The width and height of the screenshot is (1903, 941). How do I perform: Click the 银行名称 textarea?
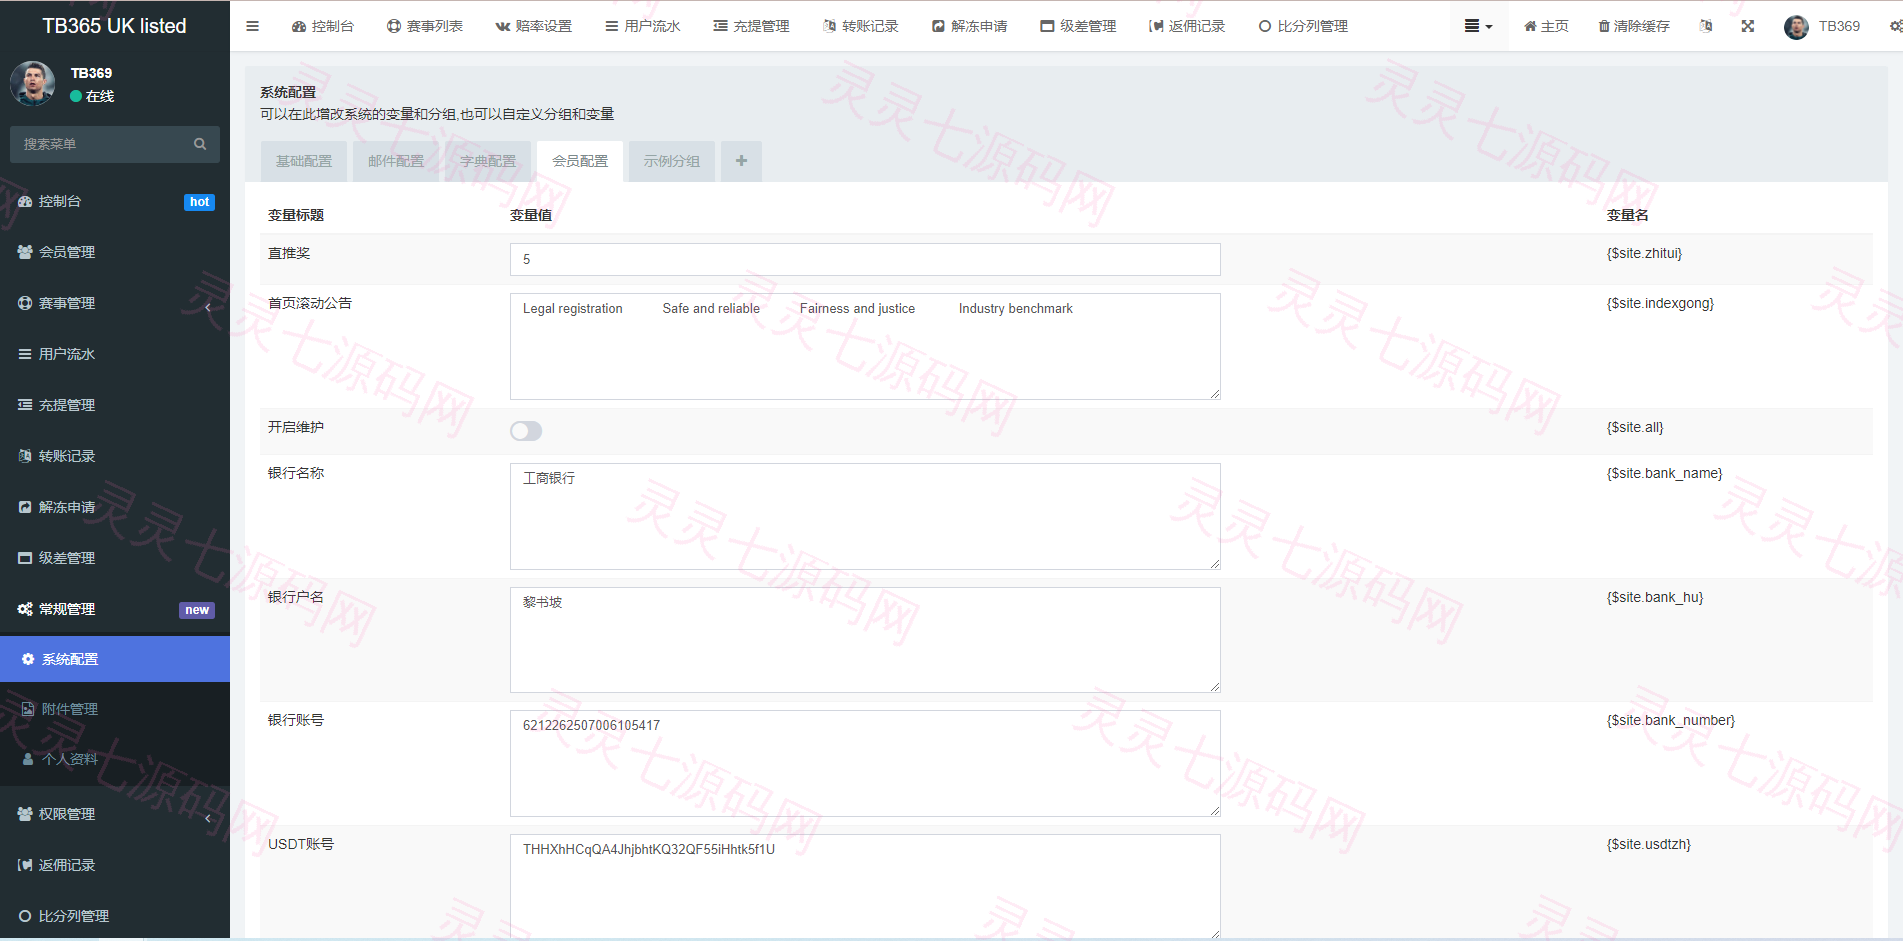tap(865, 516)
